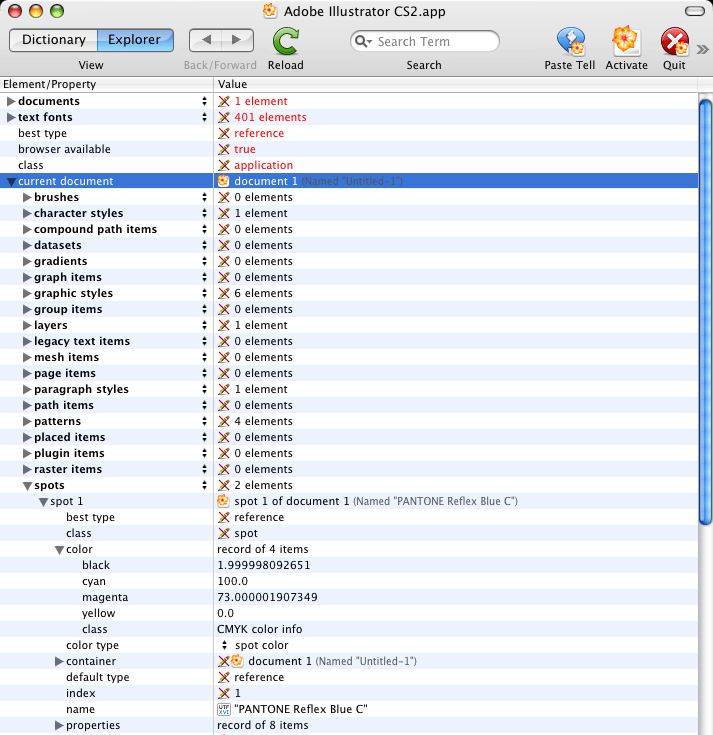Collapse the spot 1 item

click(x=43, y=502)
